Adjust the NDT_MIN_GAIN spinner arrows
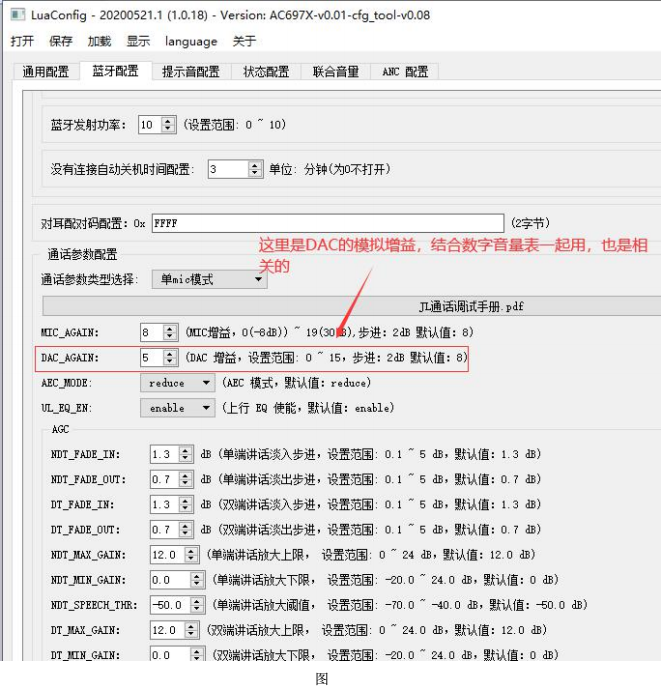 tap(197, 580)
